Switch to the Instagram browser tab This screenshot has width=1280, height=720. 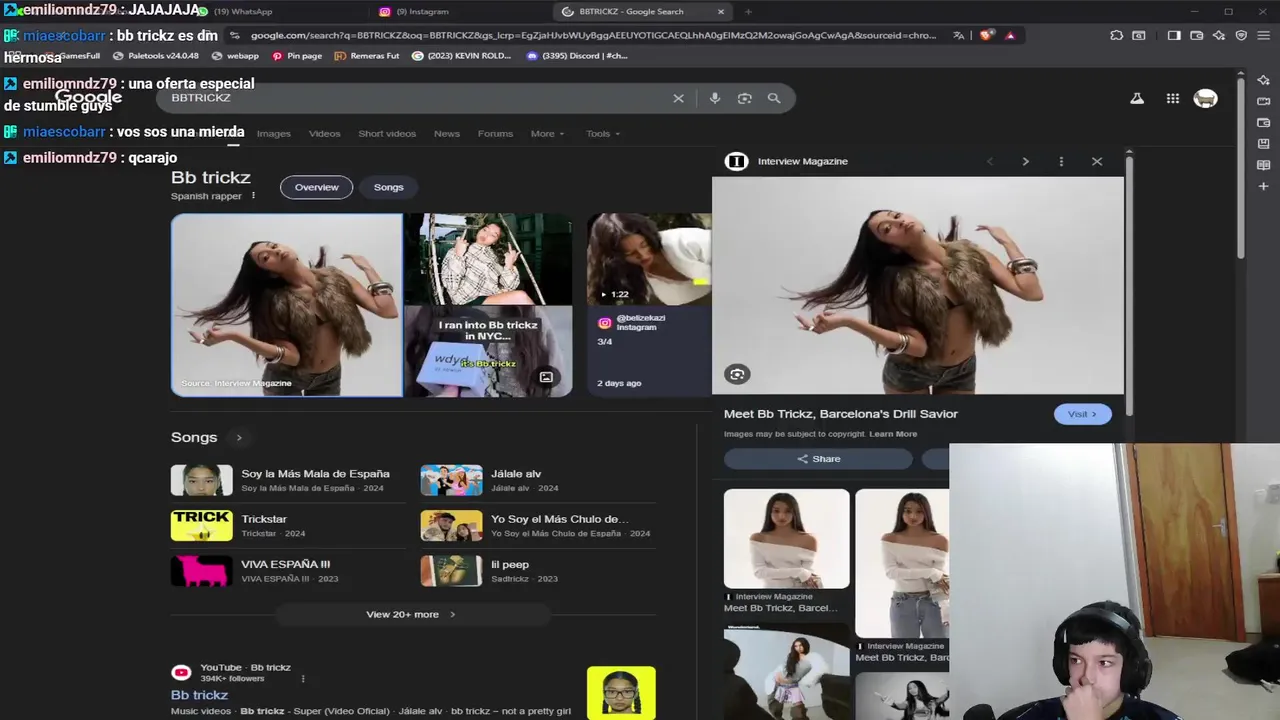click(x=423, y=12)
